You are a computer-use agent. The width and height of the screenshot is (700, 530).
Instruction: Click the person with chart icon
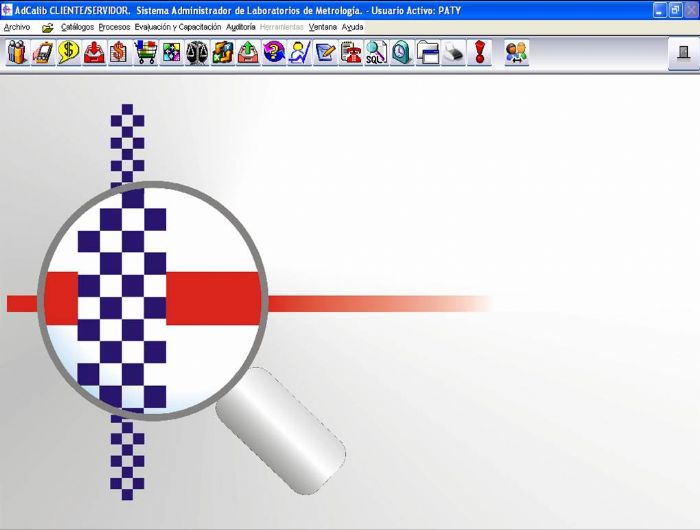(x=299, y=52)
